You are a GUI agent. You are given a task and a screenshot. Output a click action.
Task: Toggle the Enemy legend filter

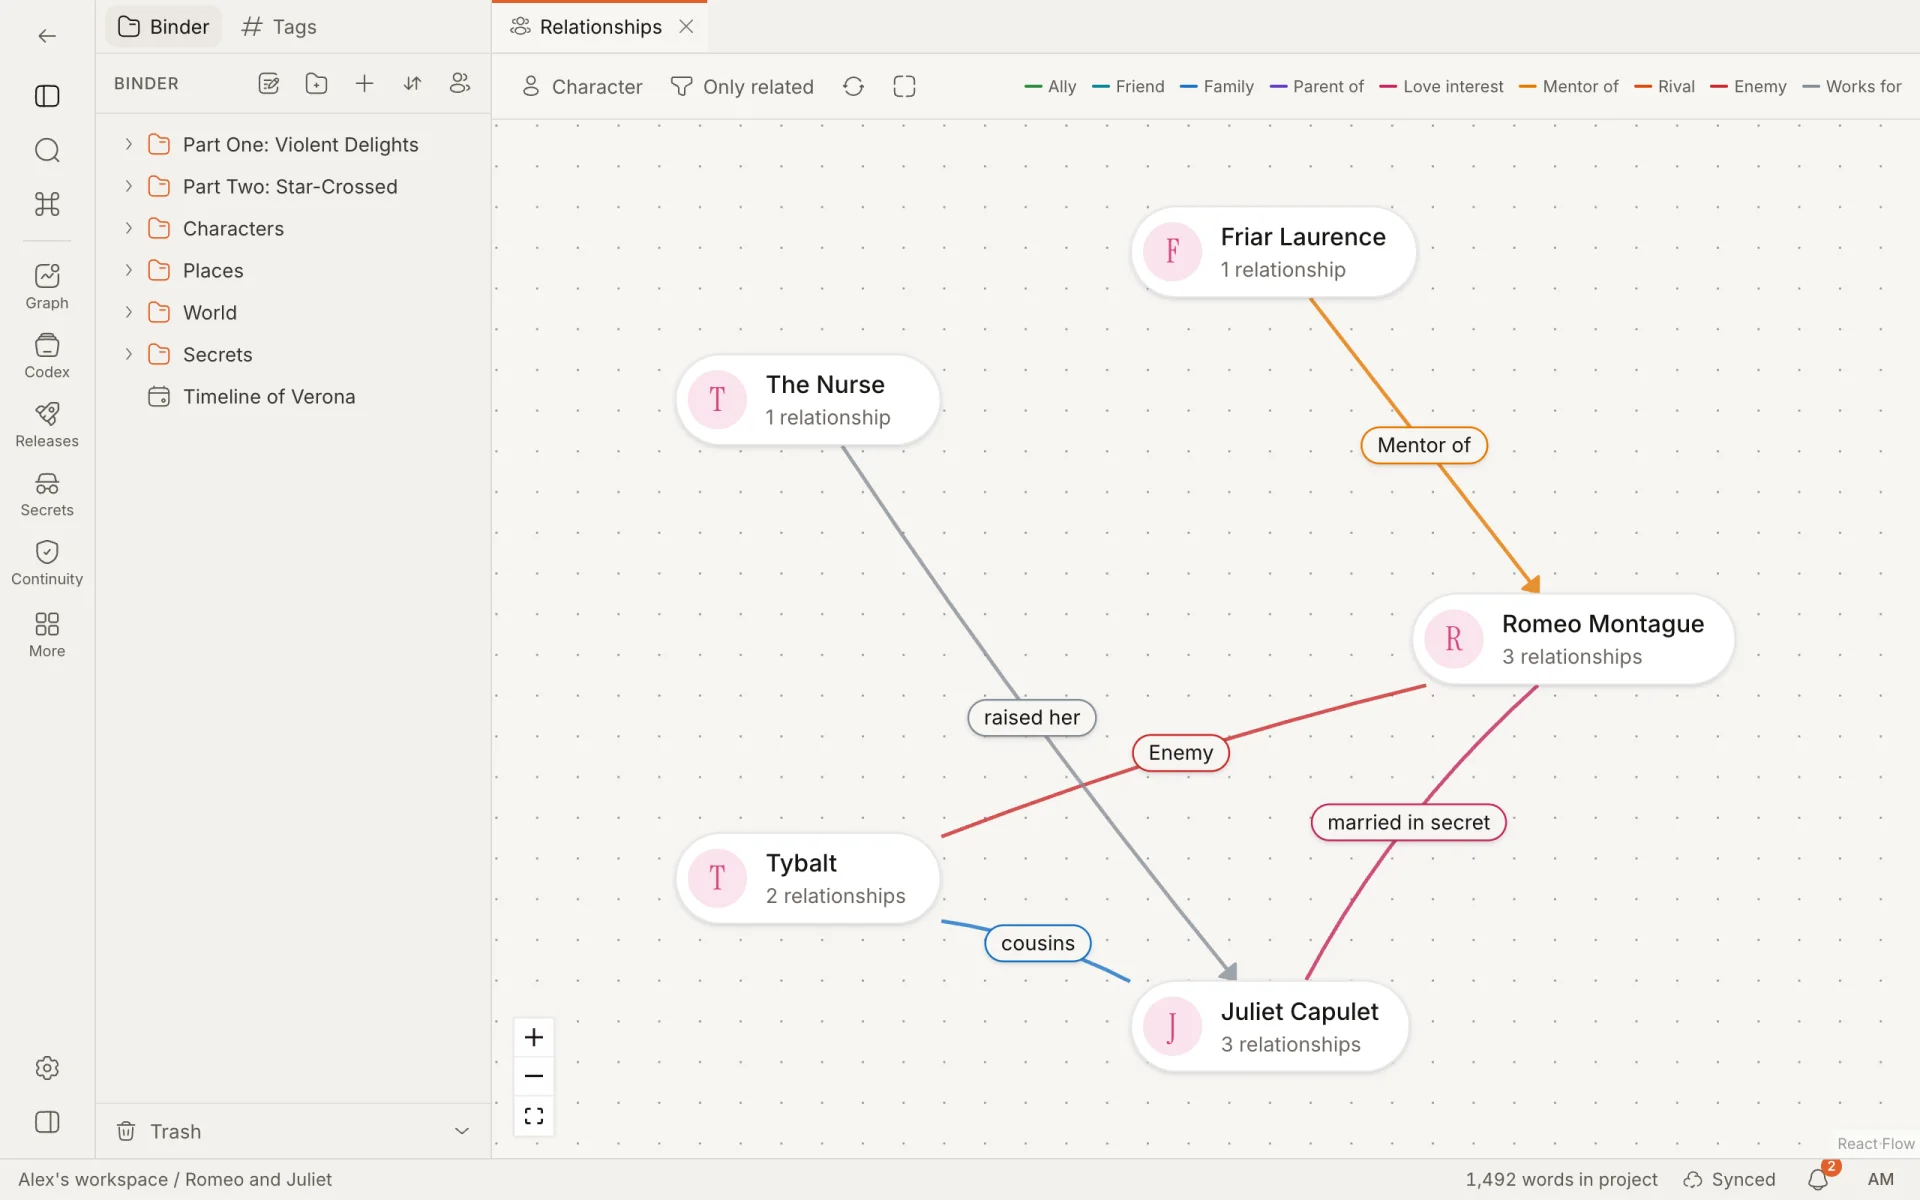coord(1748,87)
